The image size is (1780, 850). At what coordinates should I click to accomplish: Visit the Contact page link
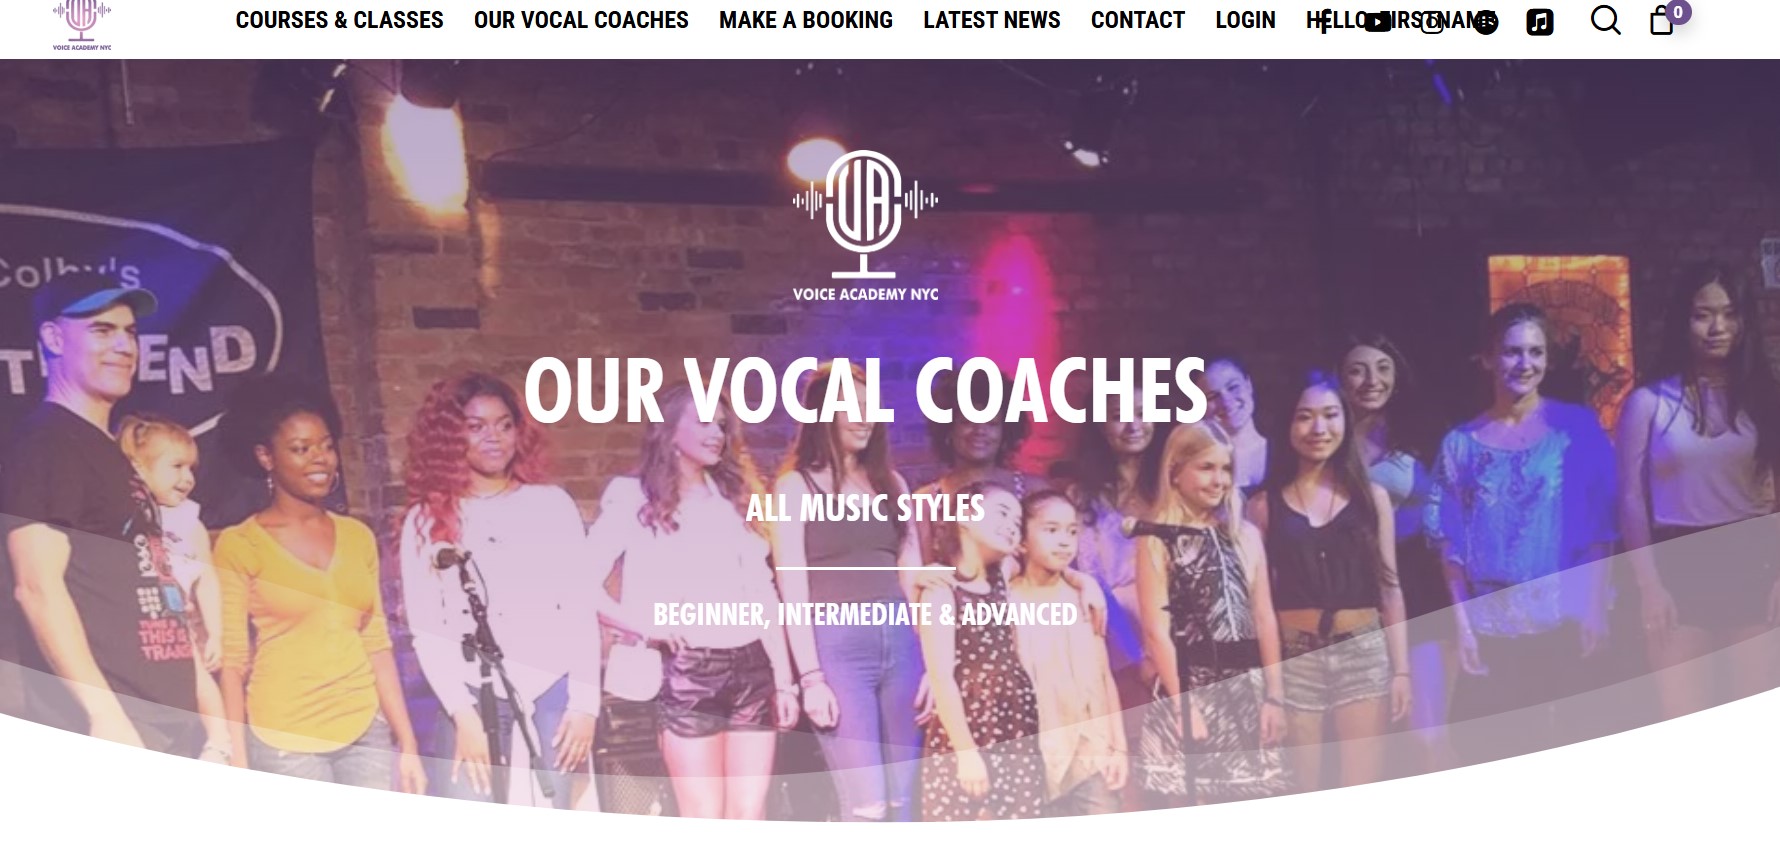coord(1137,20)
